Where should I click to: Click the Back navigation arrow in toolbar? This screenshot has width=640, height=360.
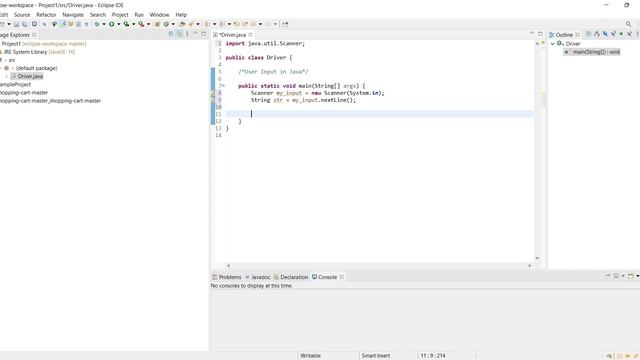click(253, 24)
